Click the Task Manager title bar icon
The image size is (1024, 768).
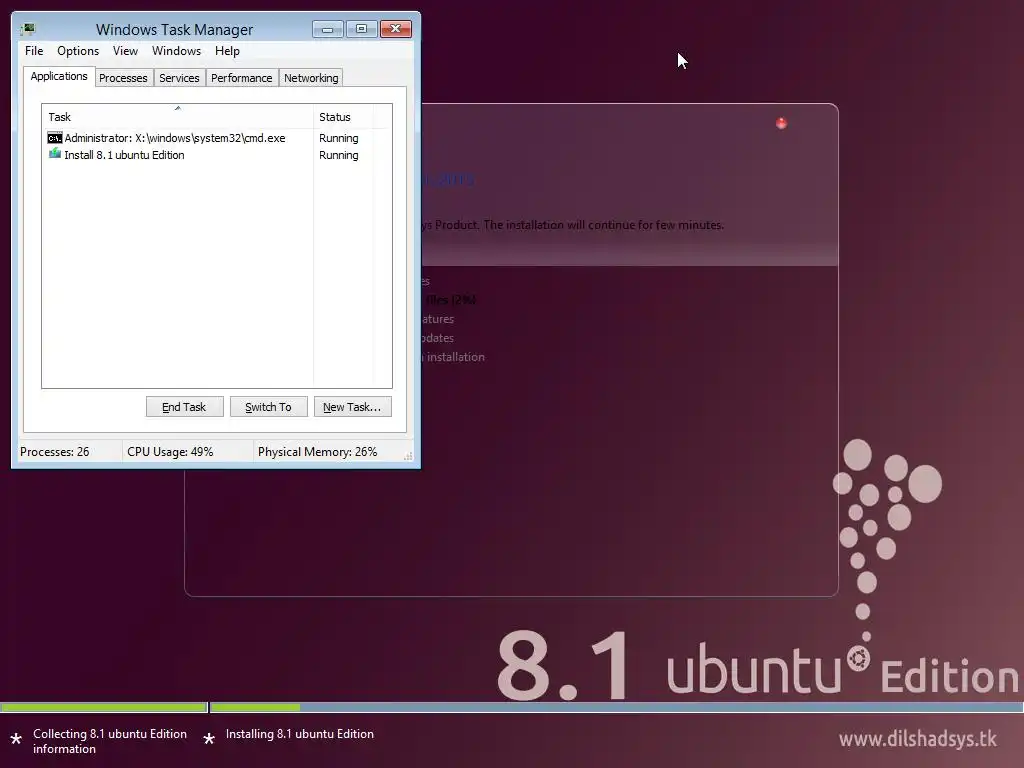point(28,29)
